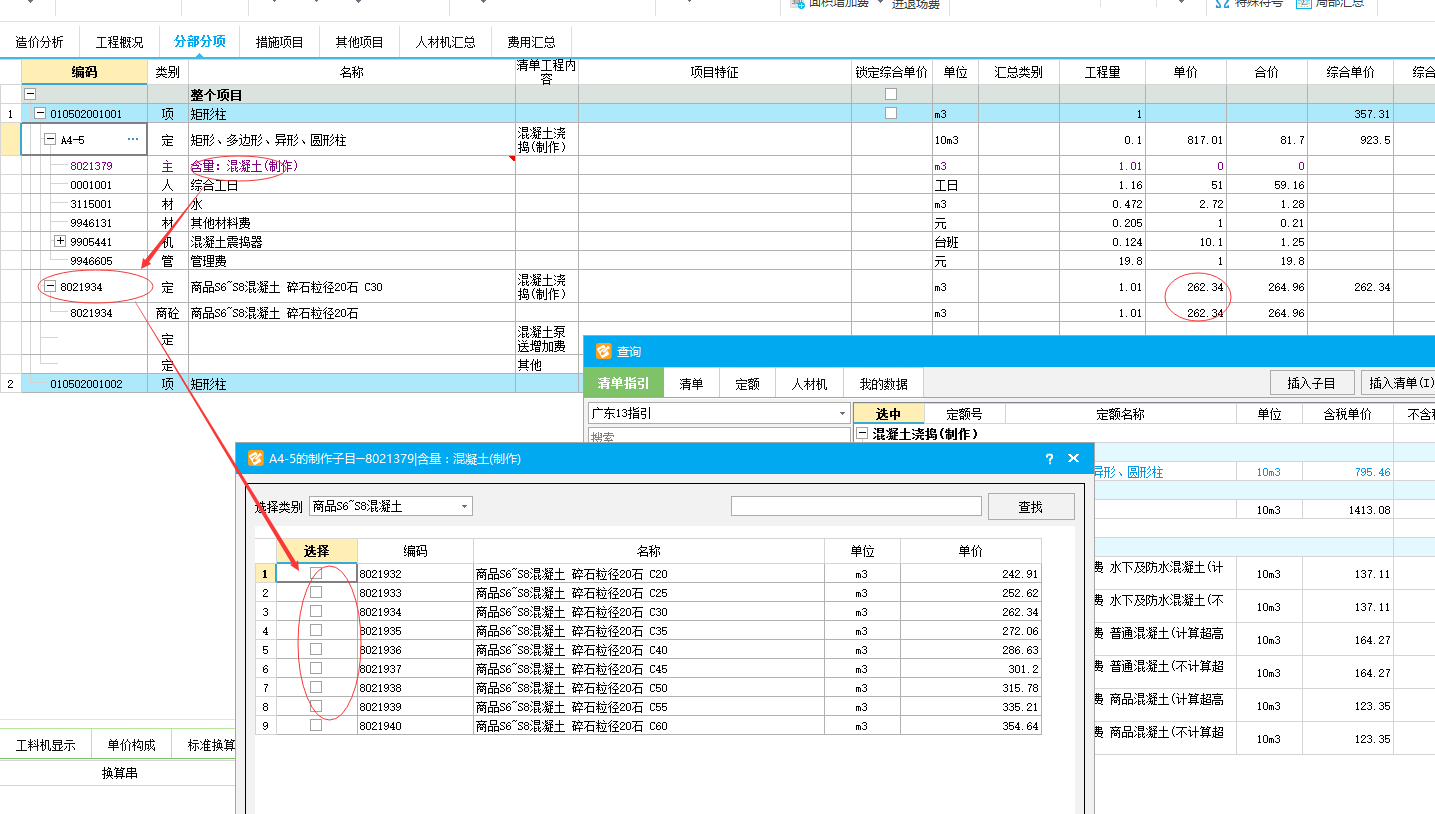Toggle 锁定综合单价 checkbox for 整个项目 row
The height and width of the screenshot is (814, 1435).
[891, 94]
